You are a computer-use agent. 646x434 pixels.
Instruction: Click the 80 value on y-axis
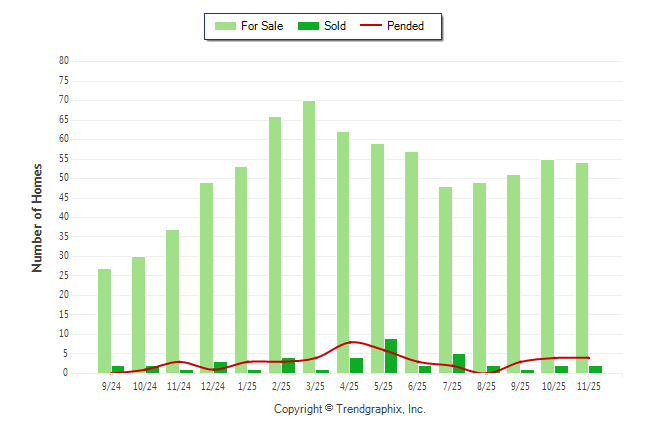[63, 61]
